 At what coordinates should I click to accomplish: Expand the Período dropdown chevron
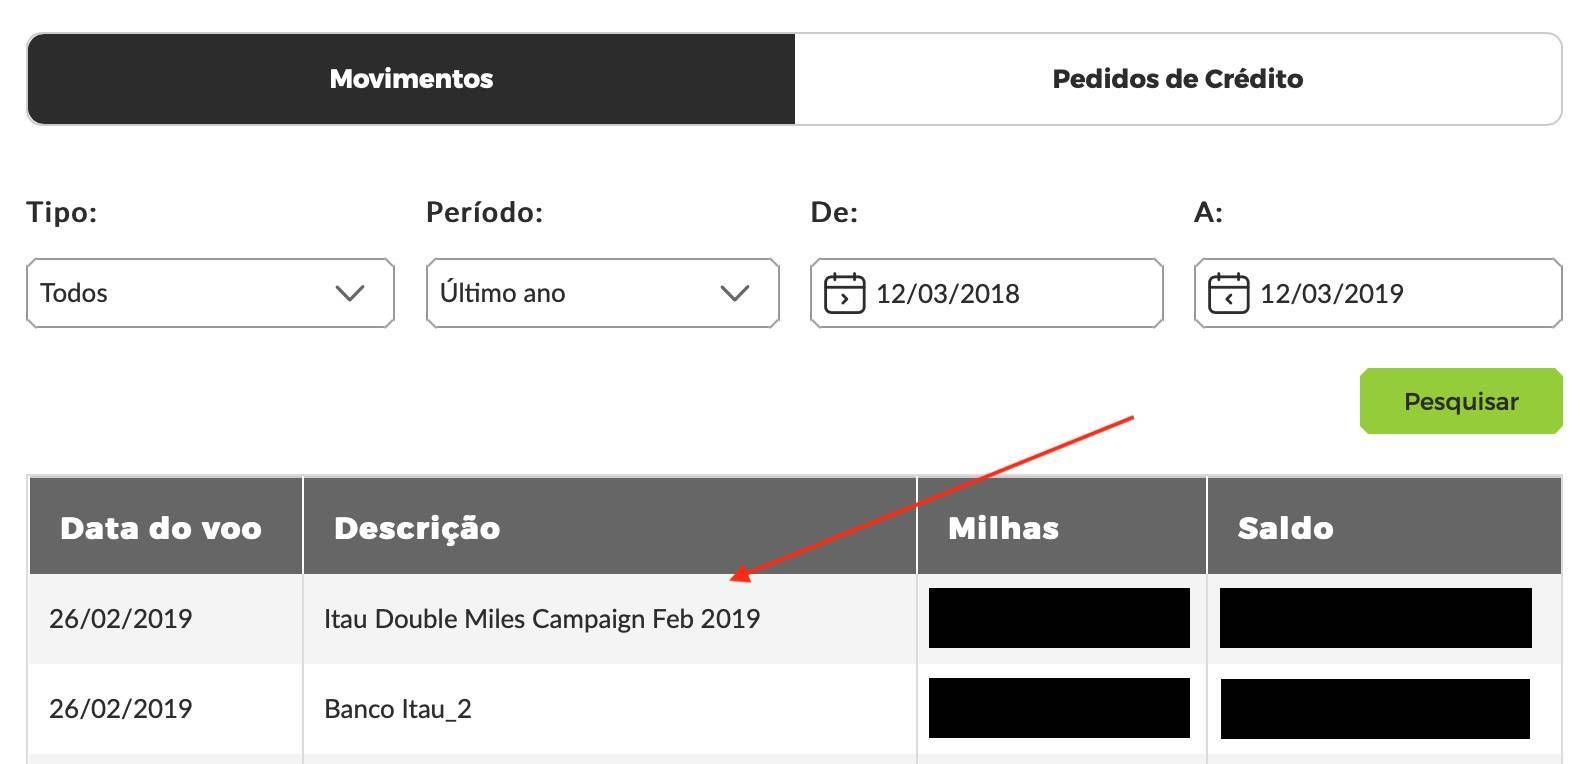tap(735, 293)
